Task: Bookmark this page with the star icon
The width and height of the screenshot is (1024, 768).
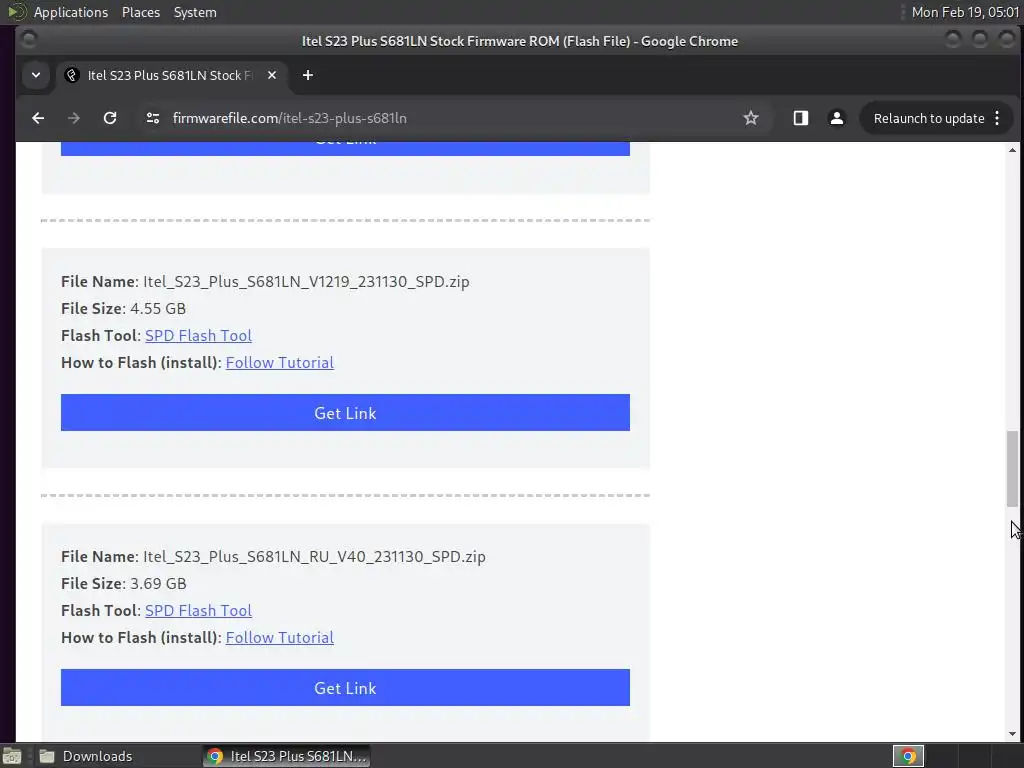Action: click(x=751, y=118)
